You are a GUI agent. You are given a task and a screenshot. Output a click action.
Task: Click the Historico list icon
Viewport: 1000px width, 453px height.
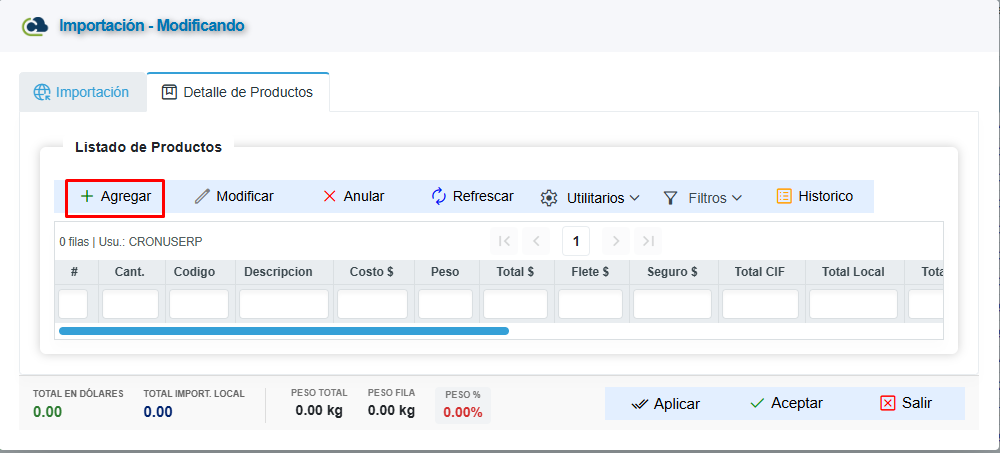[784, 197]
